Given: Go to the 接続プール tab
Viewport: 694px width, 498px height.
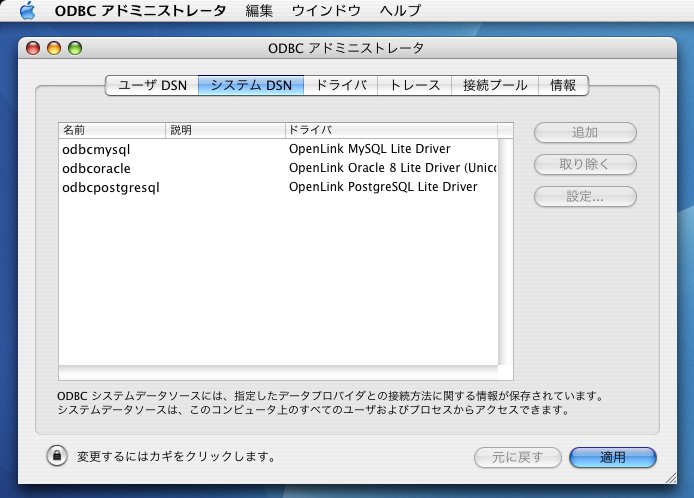Looking at the screenshot, I should click(495, 85).
